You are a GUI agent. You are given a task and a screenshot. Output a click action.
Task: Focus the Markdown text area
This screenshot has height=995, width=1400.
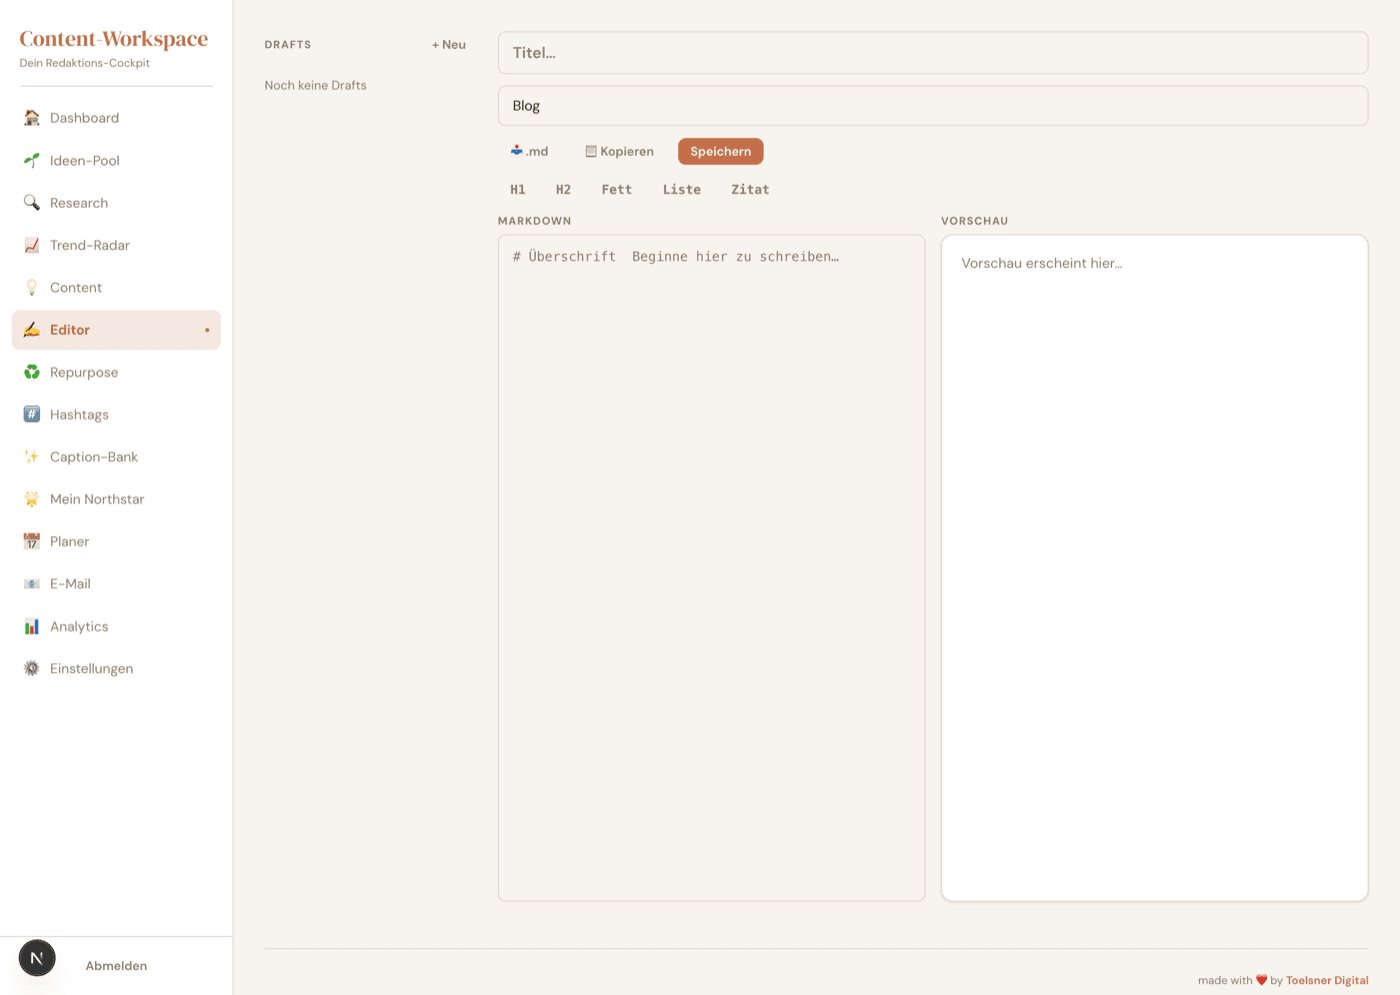click(x=712, y=568)
